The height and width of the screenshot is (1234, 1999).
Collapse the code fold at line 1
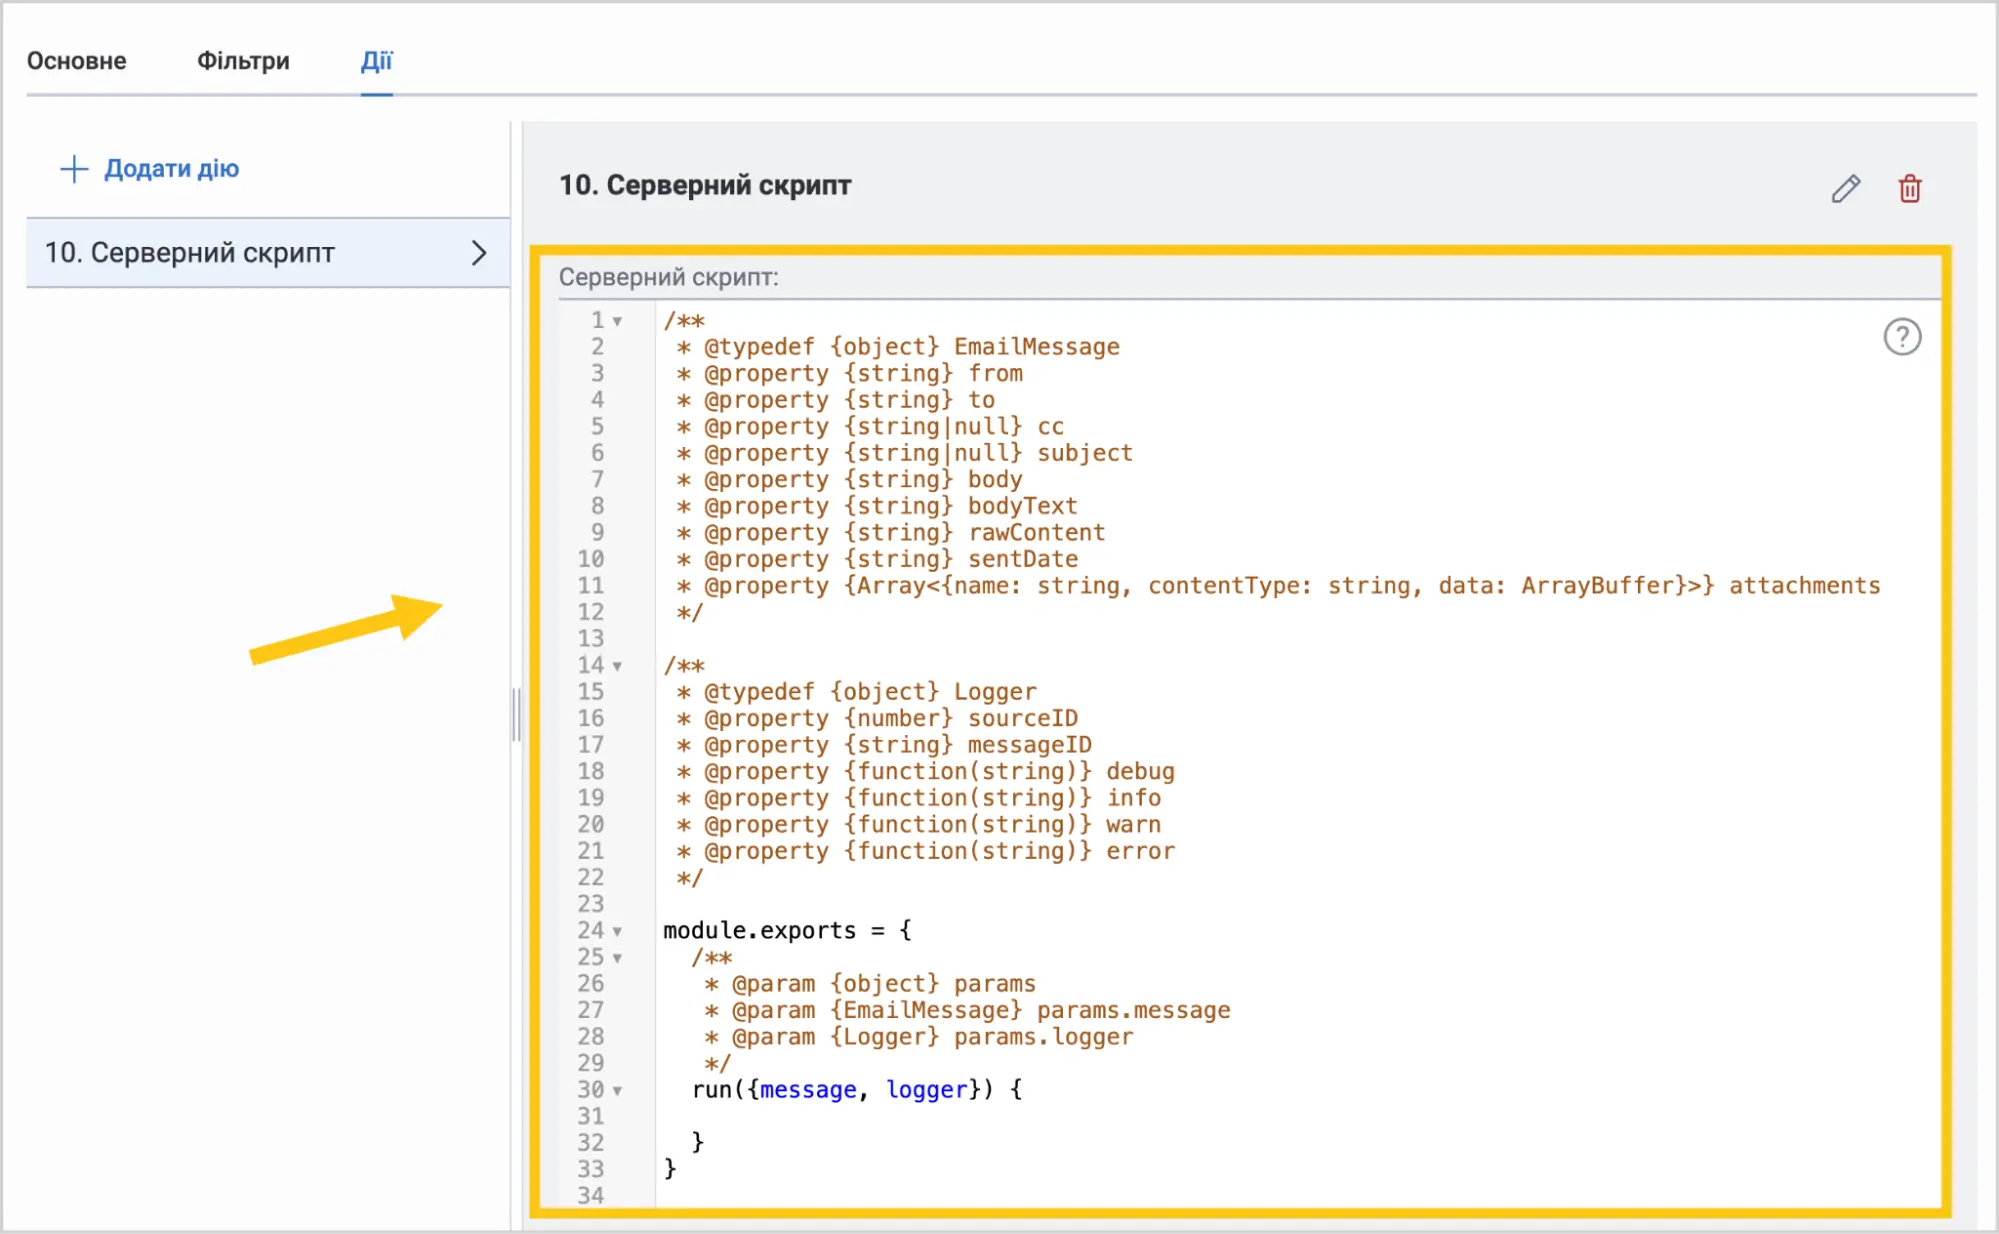[618, 322]
